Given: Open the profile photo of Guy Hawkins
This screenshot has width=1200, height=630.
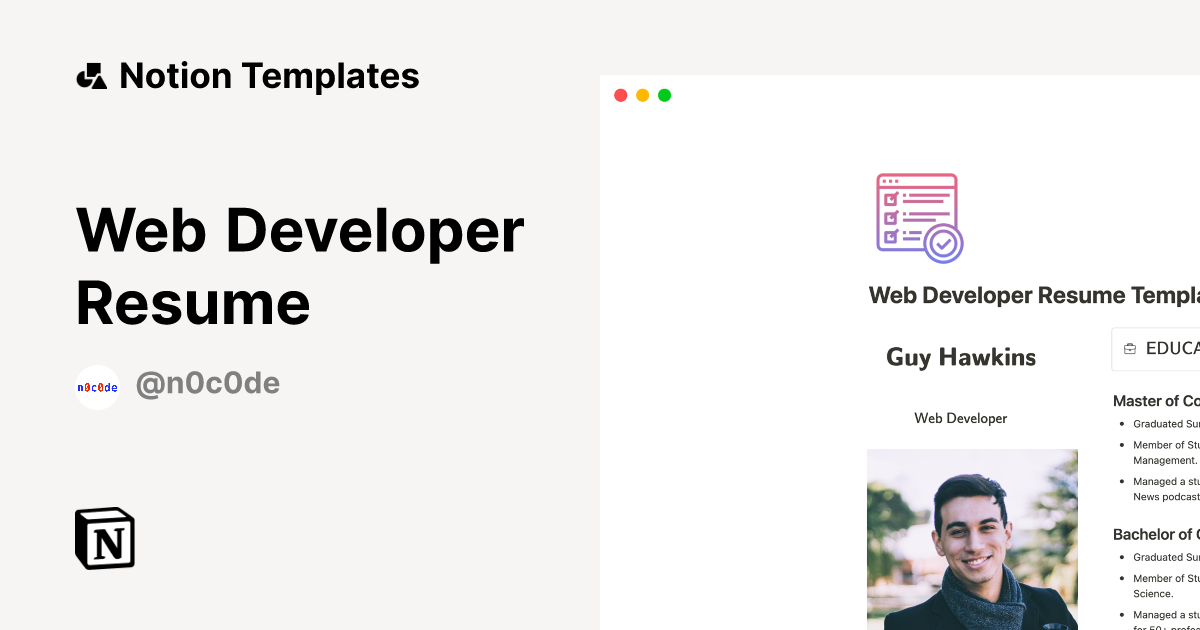Looking at the screenshot, I should pyautogui.click(x=972, y=539).
